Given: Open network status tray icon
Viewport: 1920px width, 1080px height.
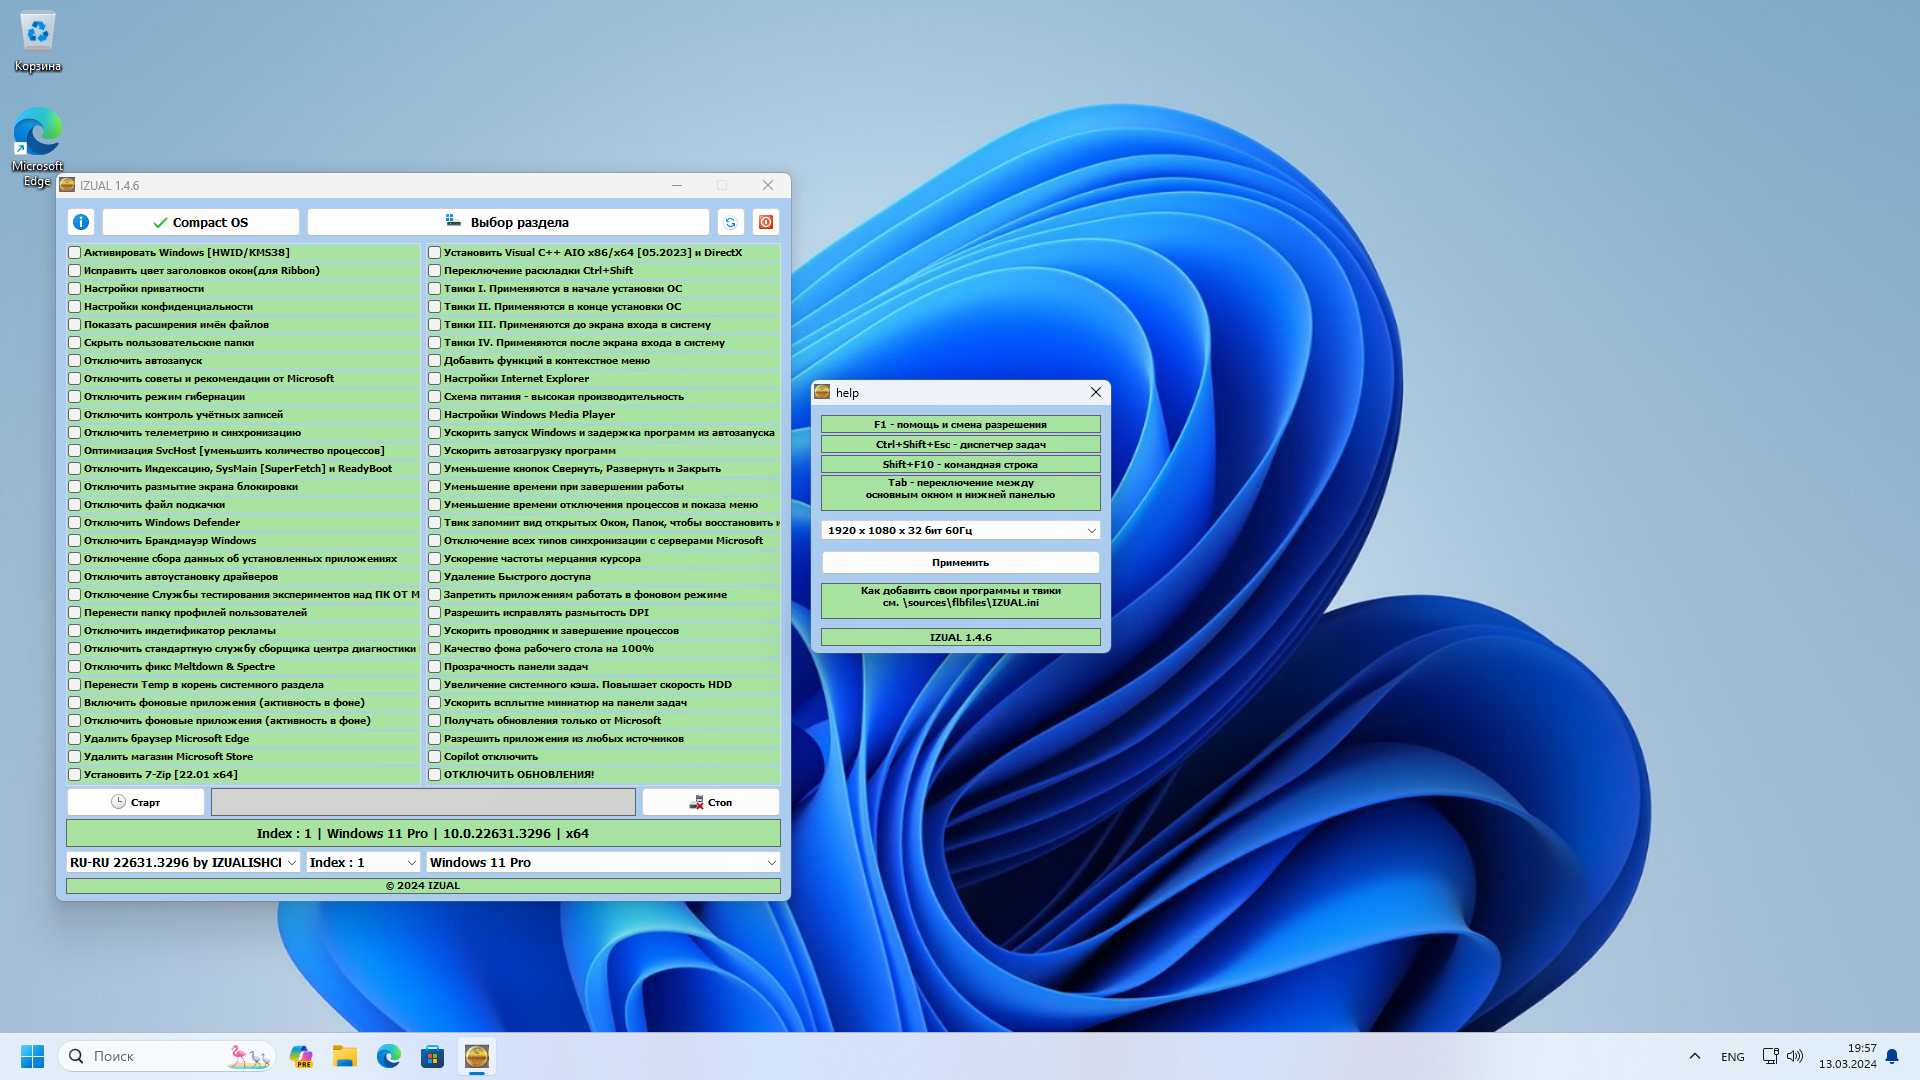Looking at the screenshot, I should [1770, 1056].
